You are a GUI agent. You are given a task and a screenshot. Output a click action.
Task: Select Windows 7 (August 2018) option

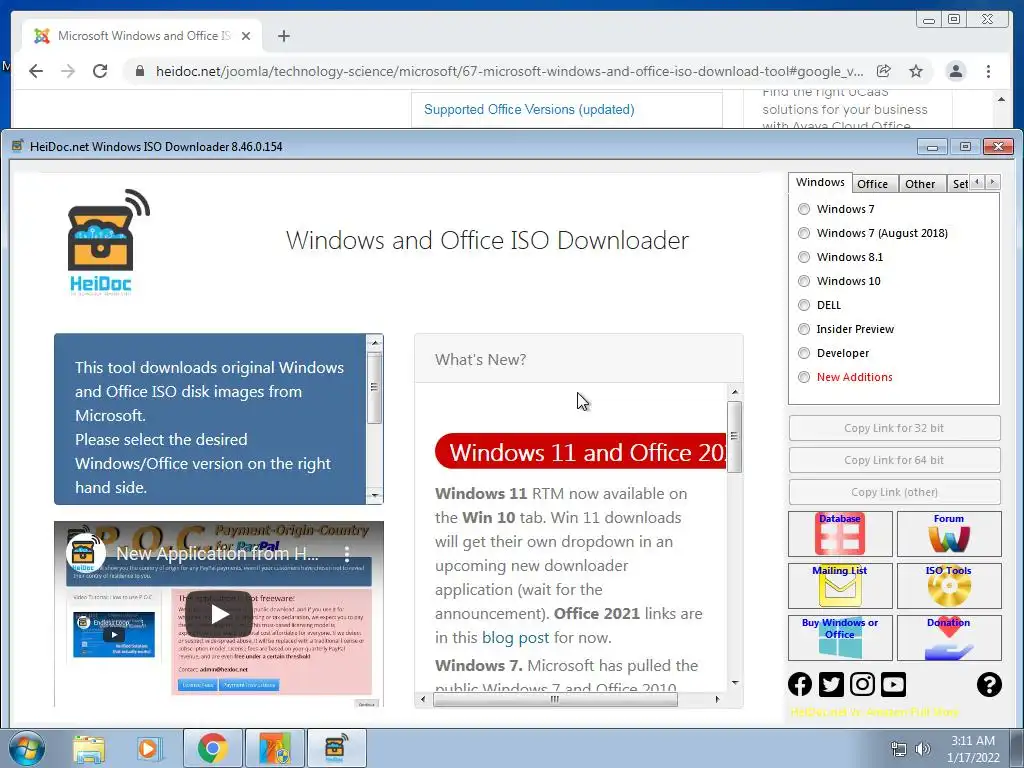pos(804,233)
